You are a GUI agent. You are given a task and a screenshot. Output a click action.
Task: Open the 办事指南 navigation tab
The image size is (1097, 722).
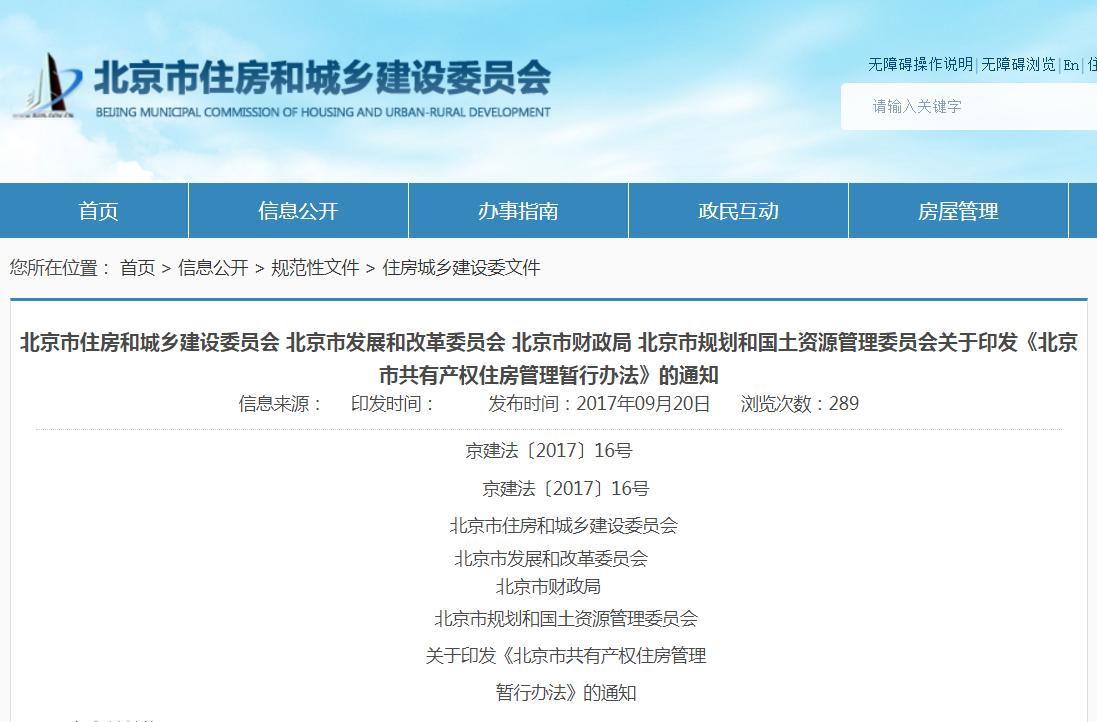[x=517, y=211]
